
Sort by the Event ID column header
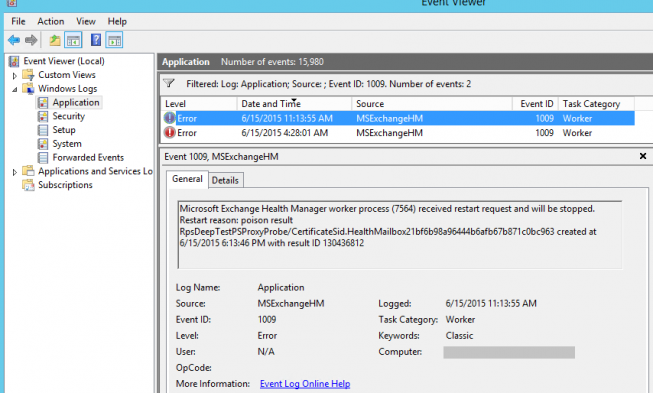536,104
